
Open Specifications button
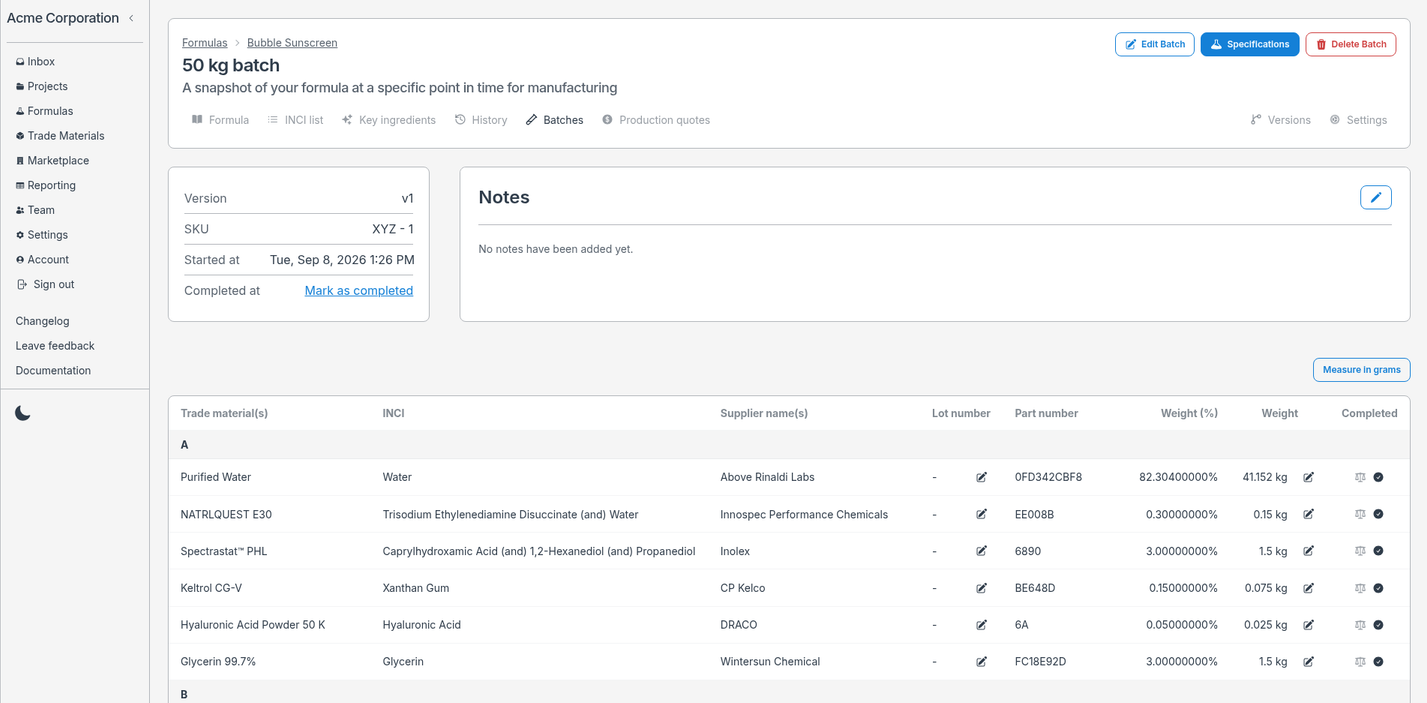(x=1250, y=44)
